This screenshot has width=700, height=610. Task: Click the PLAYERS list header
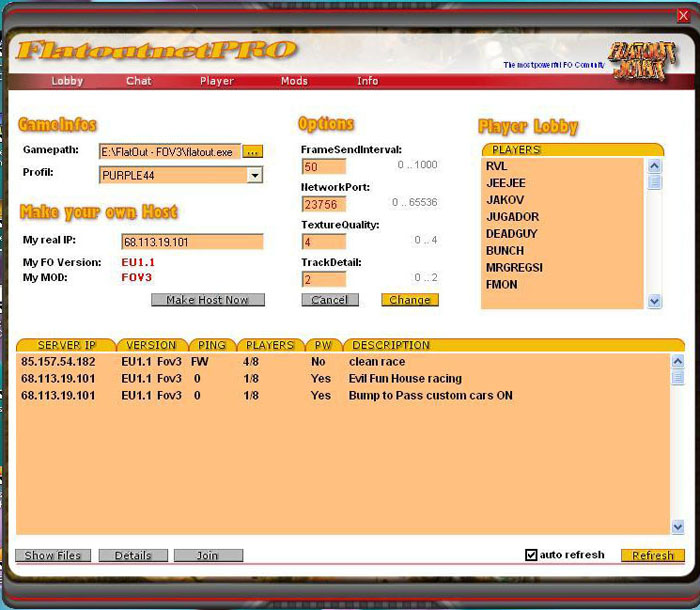[x=573, y=150]
